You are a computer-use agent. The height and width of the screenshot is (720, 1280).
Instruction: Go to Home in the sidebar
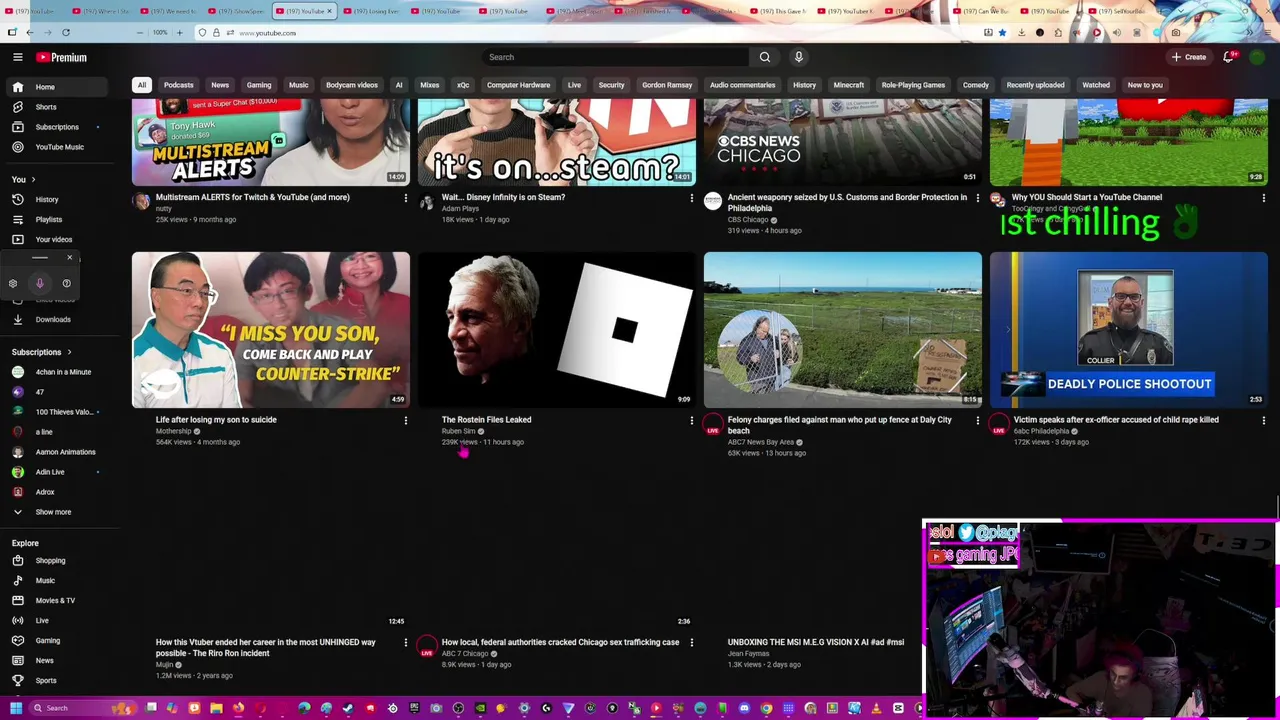[56, 87]
